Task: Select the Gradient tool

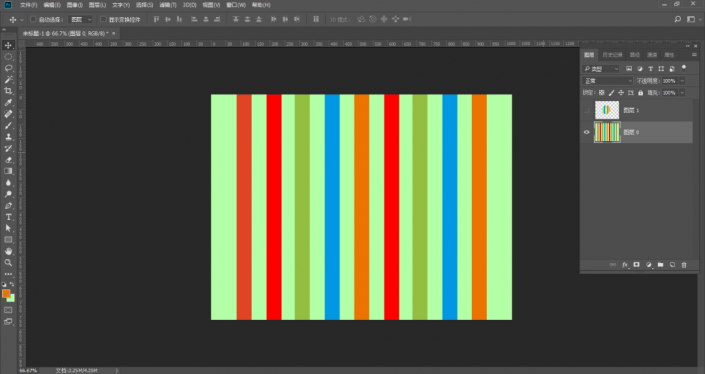Action: click(8, 171)
